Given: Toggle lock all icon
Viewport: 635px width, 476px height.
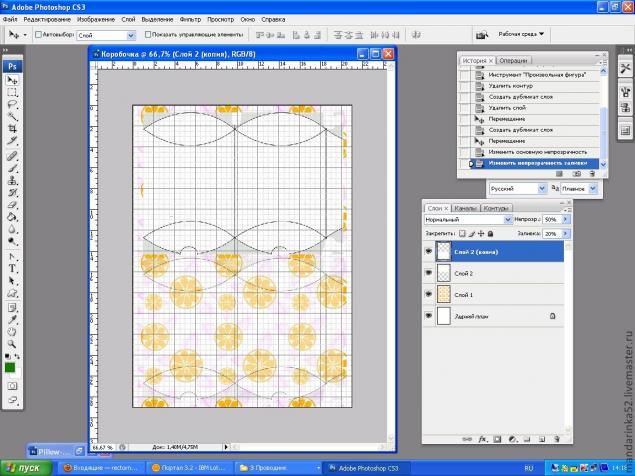Looking at the screenshot, I should [x=490, y=234].
